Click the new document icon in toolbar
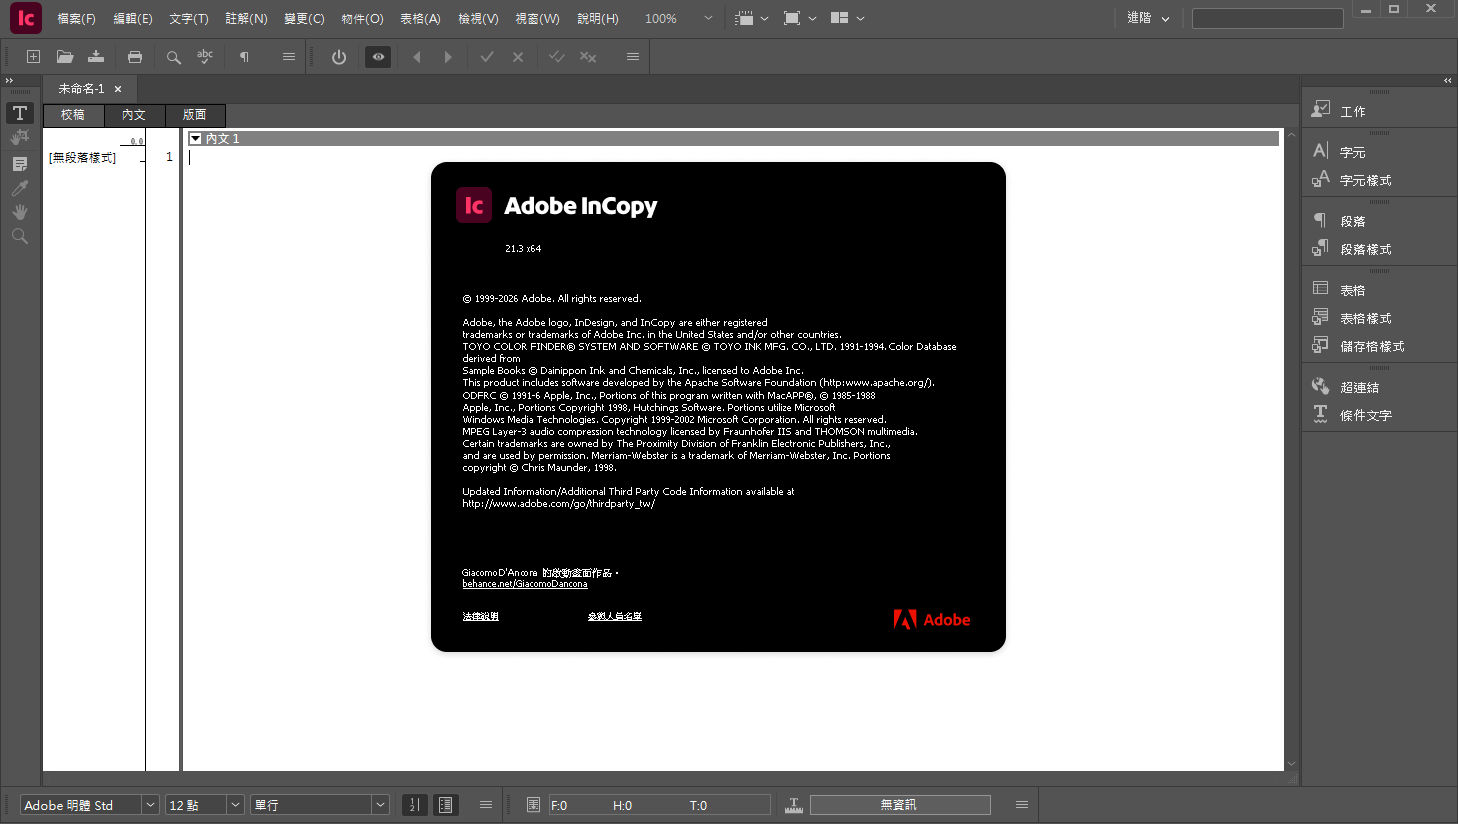Image resolution: width=1458 pixels, height=824 pixels. [33, 57]
